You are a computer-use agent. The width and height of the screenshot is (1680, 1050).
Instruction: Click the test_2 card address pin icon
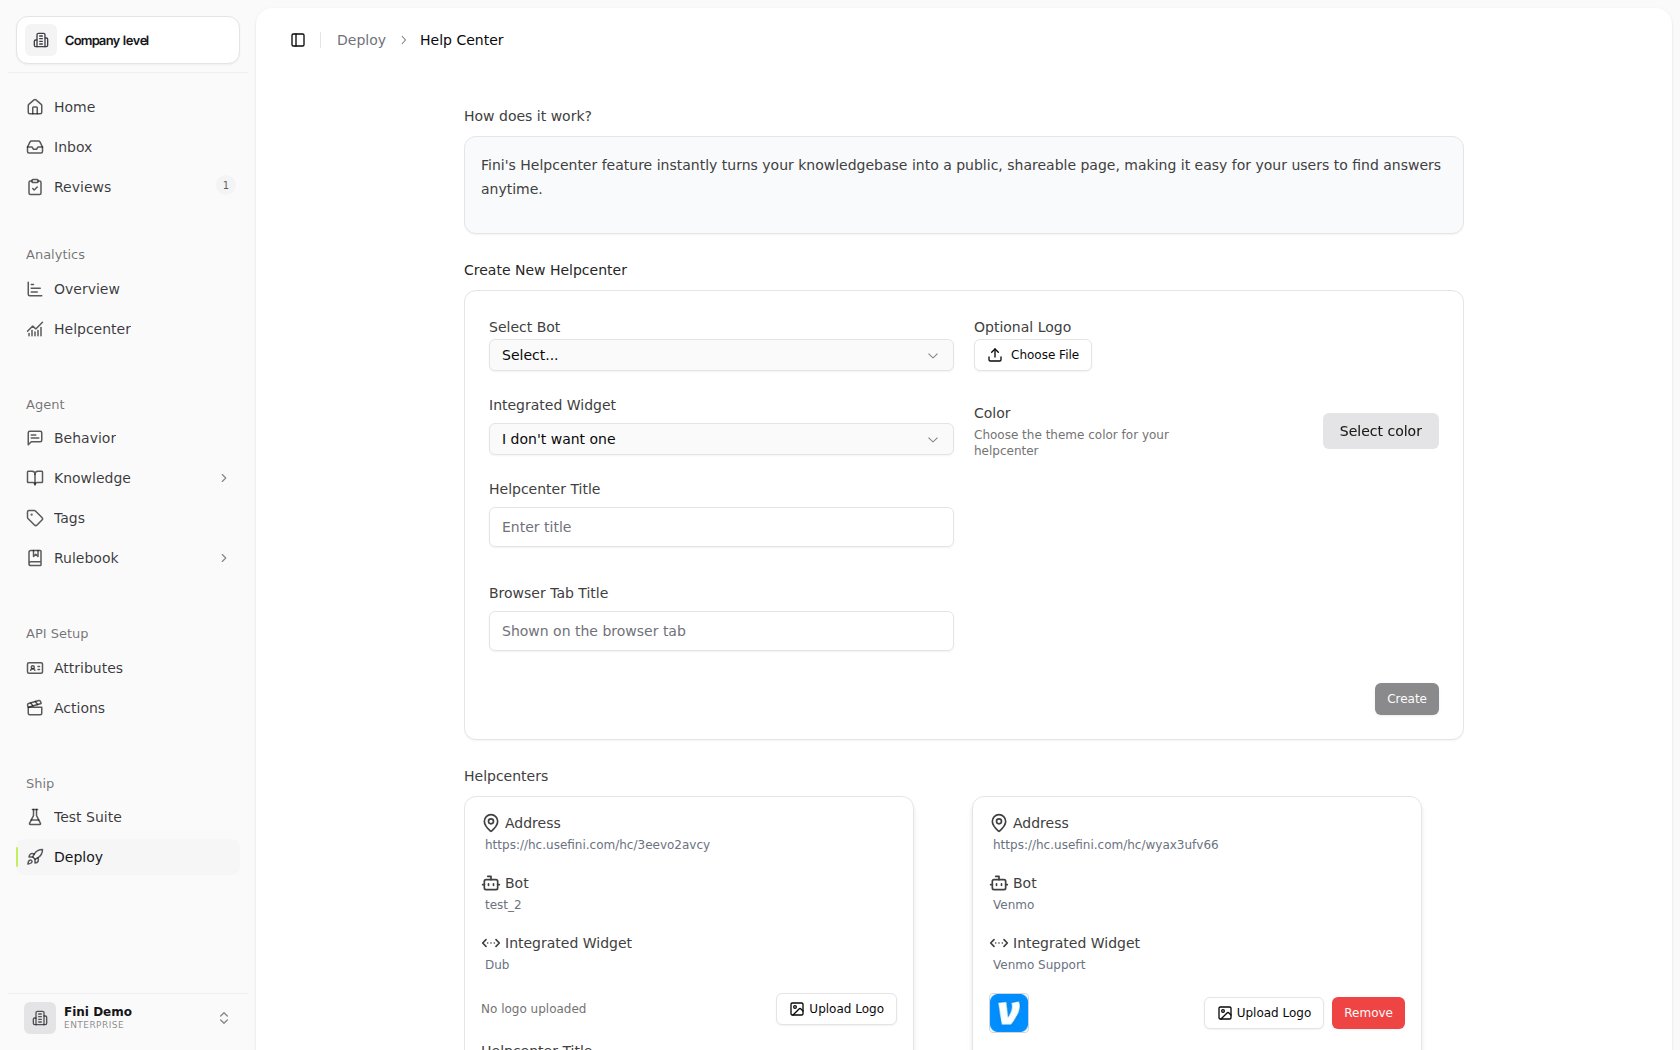(491, 823)
